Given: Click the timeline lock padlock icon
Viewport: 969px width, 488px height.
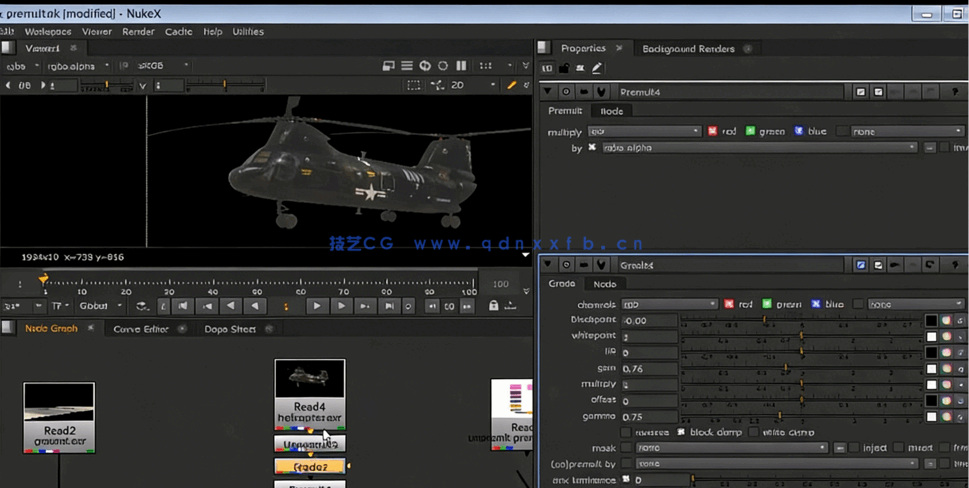Looking at the screenshot, I should pyautogui.click(x=493, y=306).
